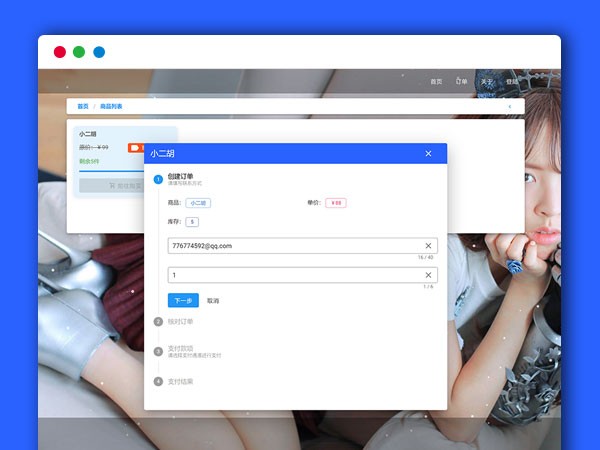Click the 下一步 button

[183, 300]
